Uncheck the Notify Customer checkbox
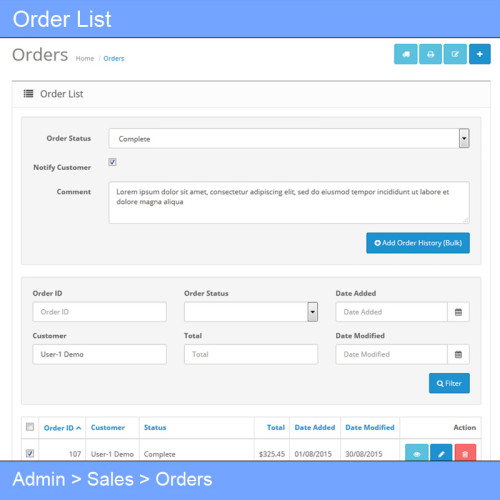500x500 pixels. [x=112, y=162]
